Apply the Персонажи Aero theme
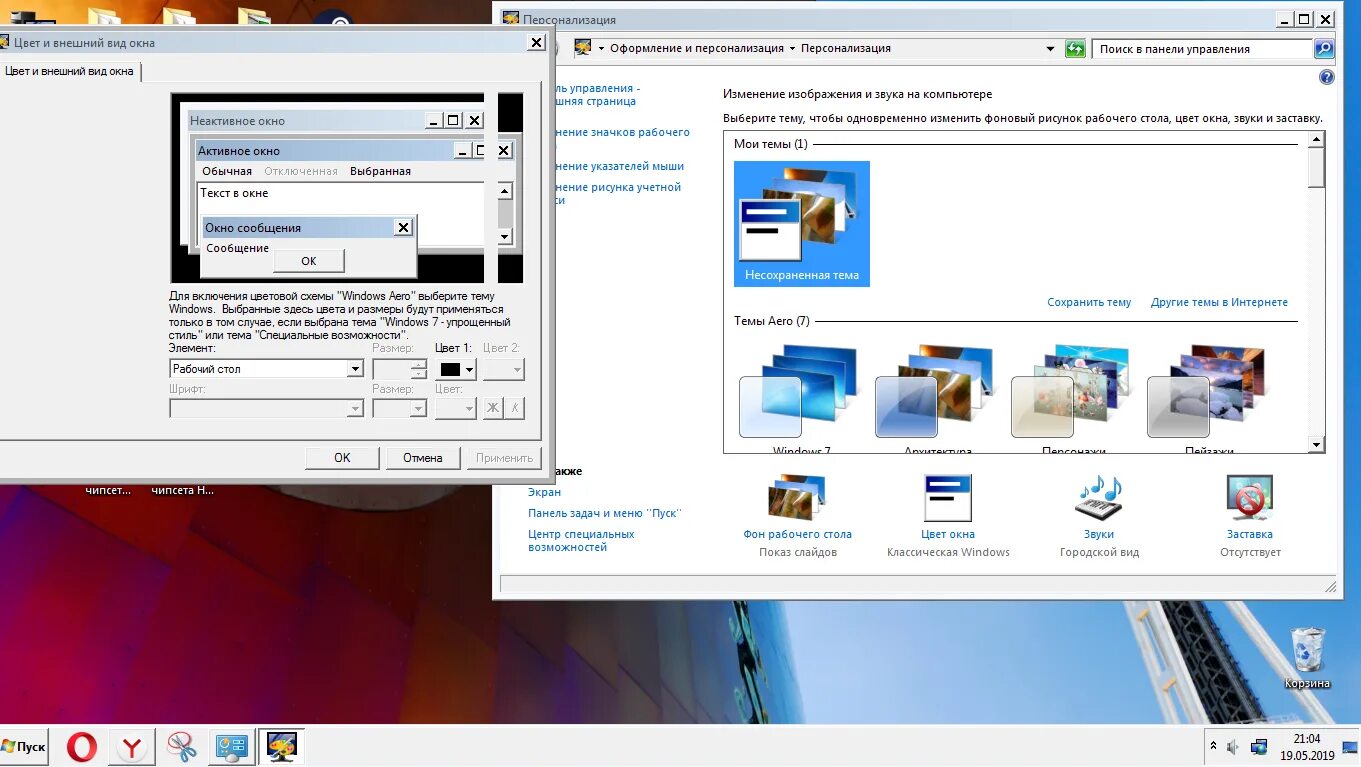The height and width of the screenshot is (767, 1361). pos(1073,397)
